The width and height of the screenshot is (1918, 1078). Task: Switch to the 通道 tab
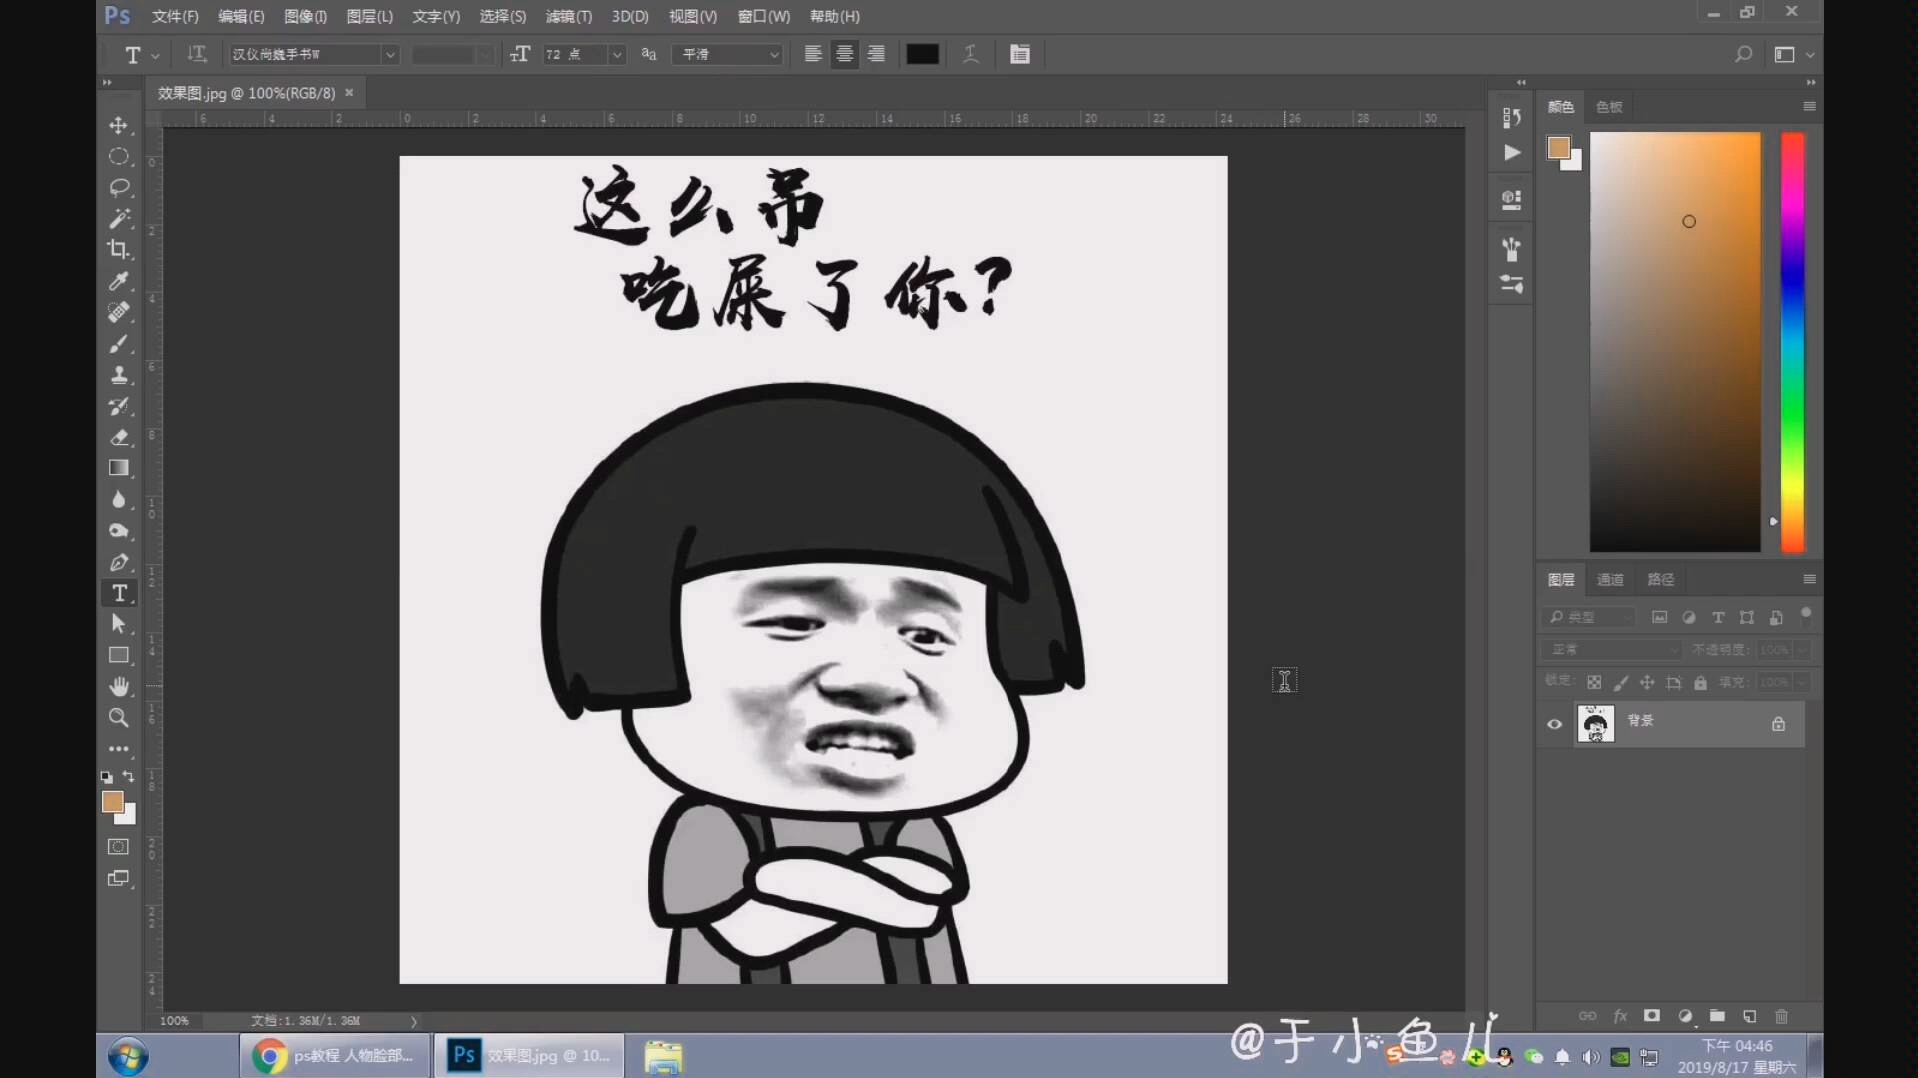point(1610,579)
